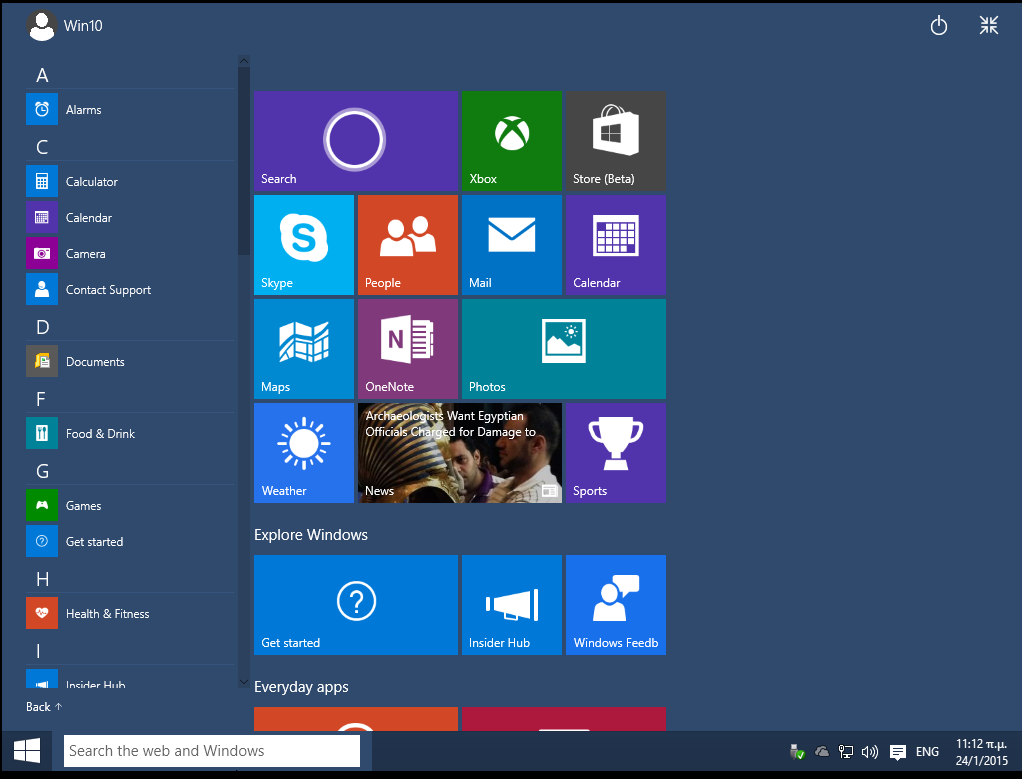The image size is (1022, 779).
Task: Open the Action Center notifications icon
Action: (x=898, y=752)
